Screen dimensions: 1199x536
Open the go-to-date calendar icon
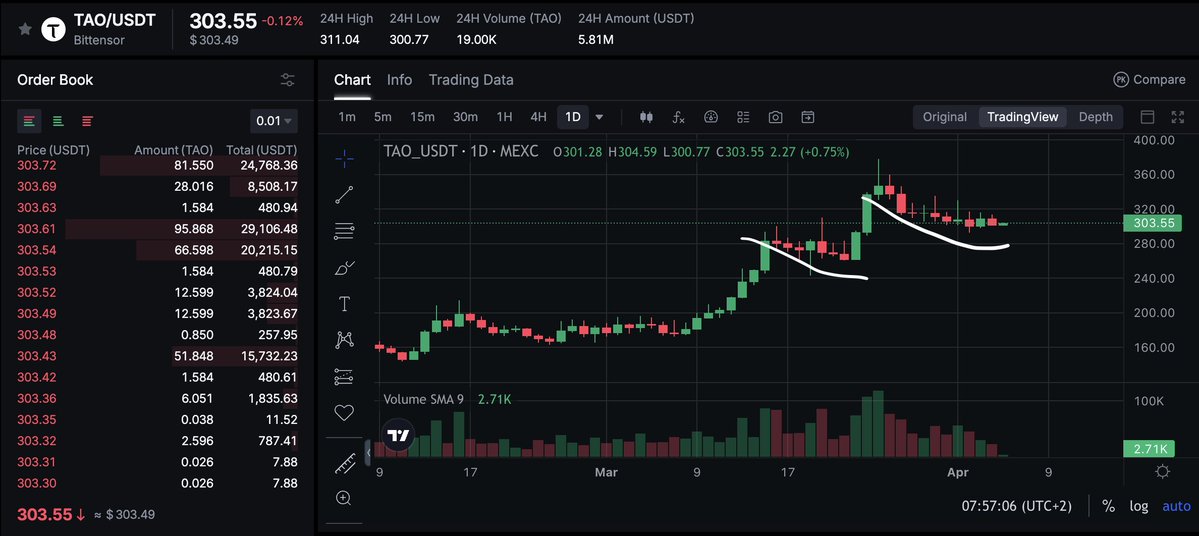807,117
